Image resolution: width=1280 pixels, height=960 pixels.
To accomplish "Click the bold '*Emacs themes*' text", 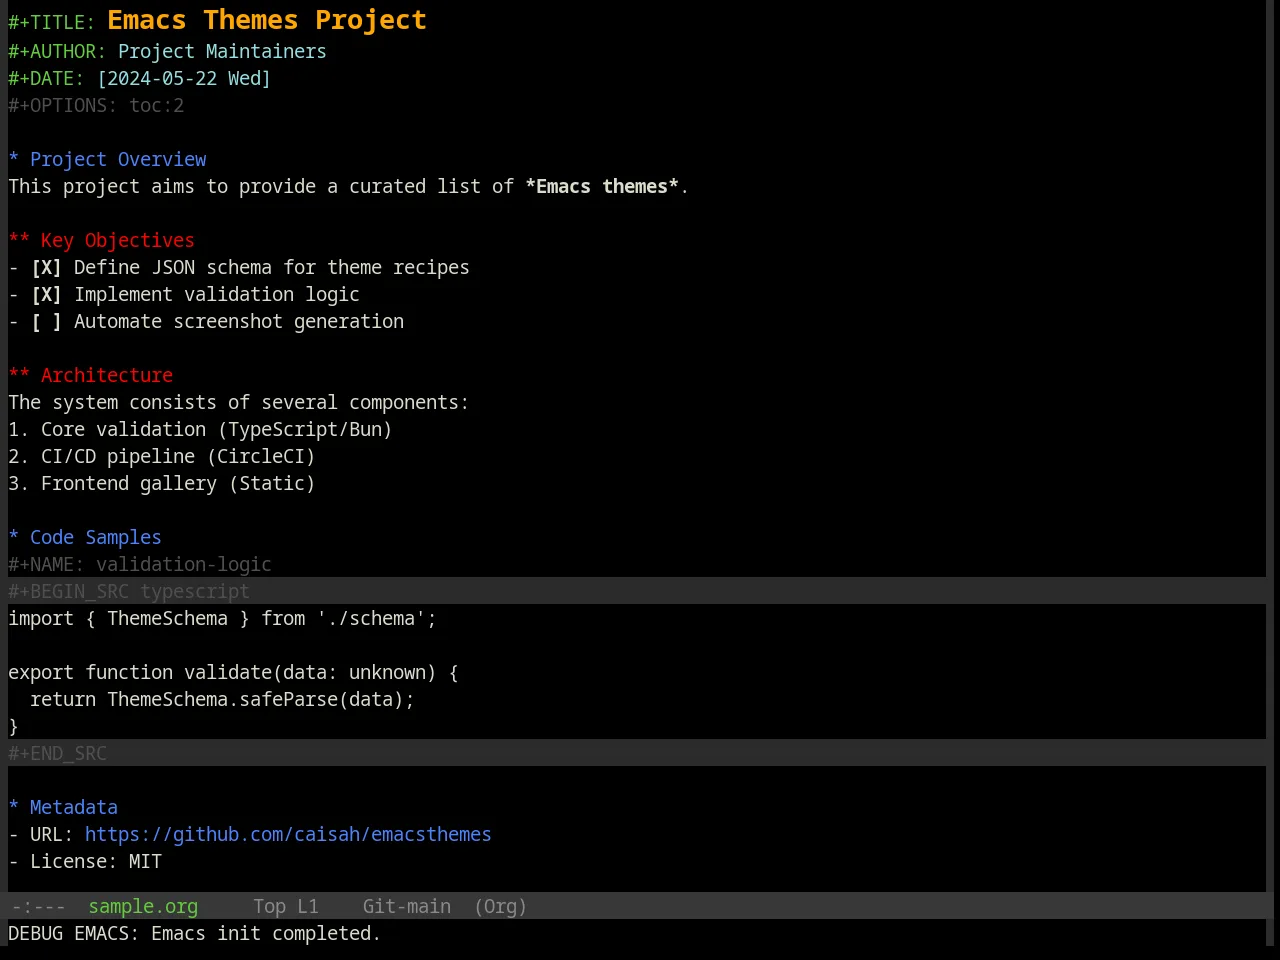I will pyautogui.click(x=602, y=187).
